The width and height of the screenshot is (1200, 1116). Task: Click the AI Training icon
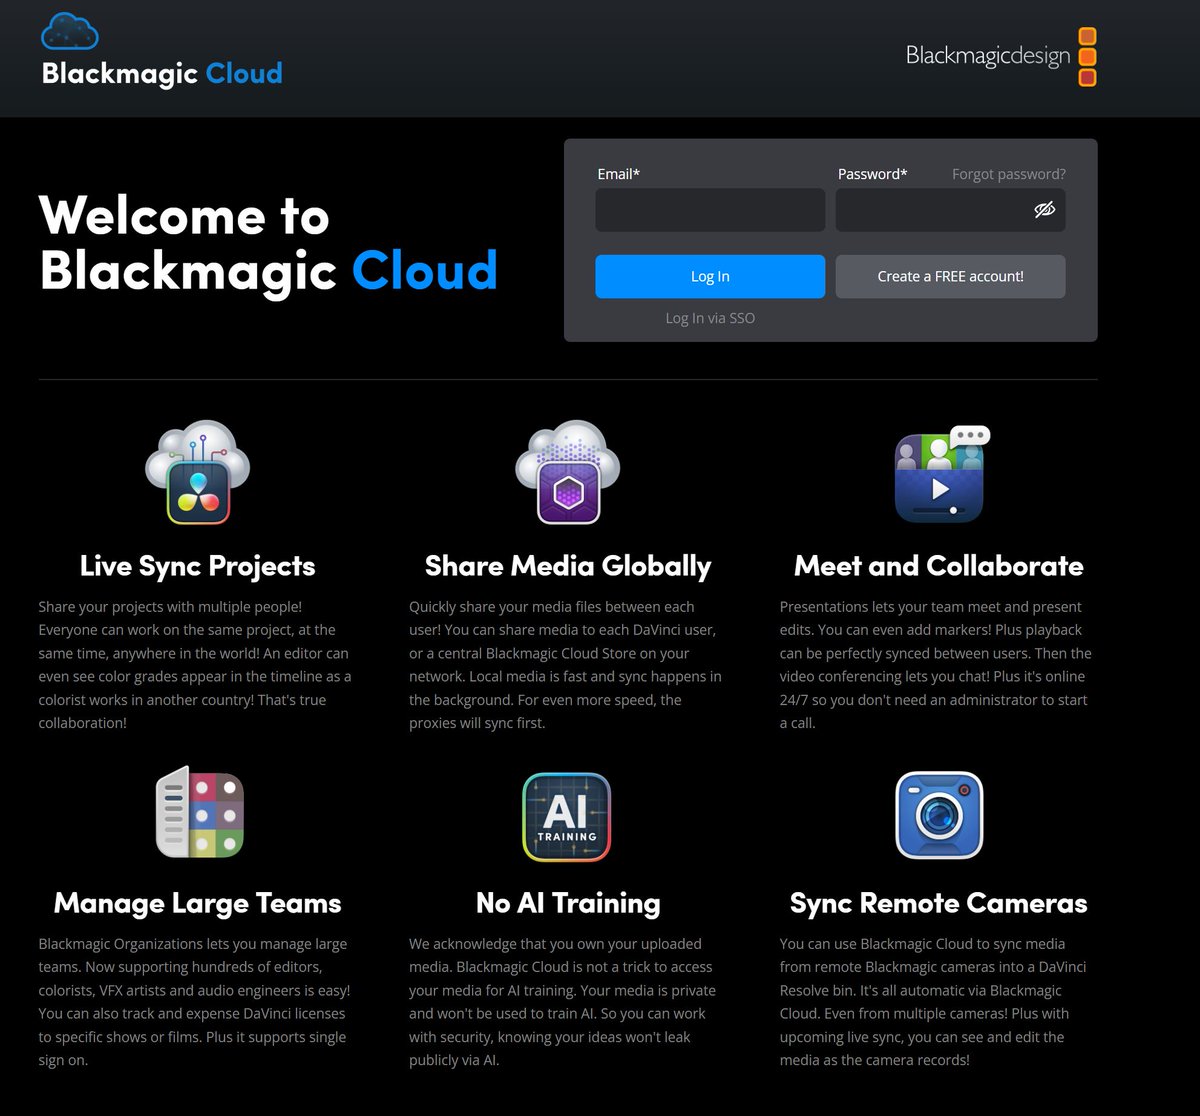[x=567, y=816]
